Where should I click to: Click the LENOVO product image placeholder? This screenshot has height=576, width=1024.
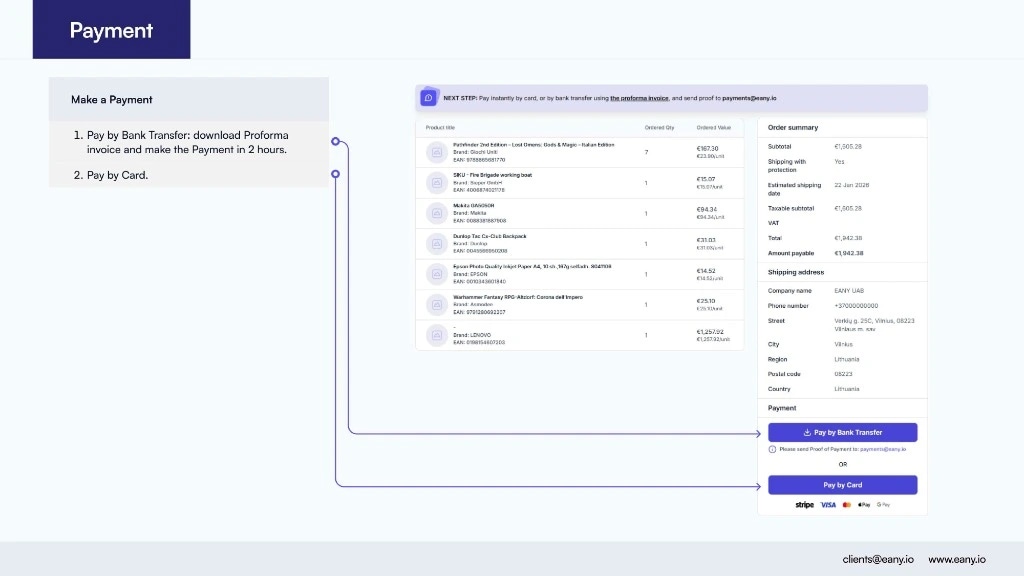pyautogui.click(x=437, y=335)
